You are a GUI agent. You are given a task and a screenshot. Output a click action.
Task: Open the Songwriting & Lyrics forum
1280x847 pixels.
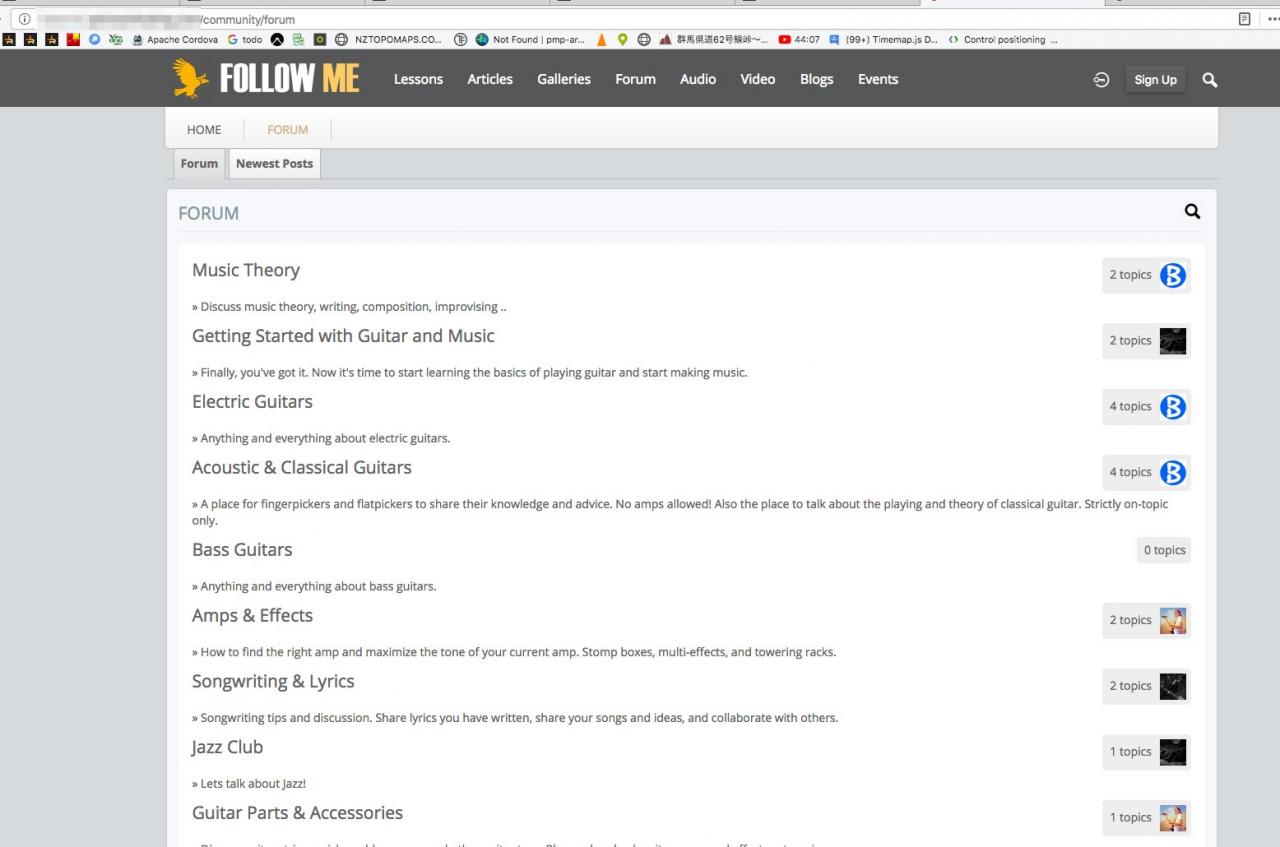[x=273, y=682]
